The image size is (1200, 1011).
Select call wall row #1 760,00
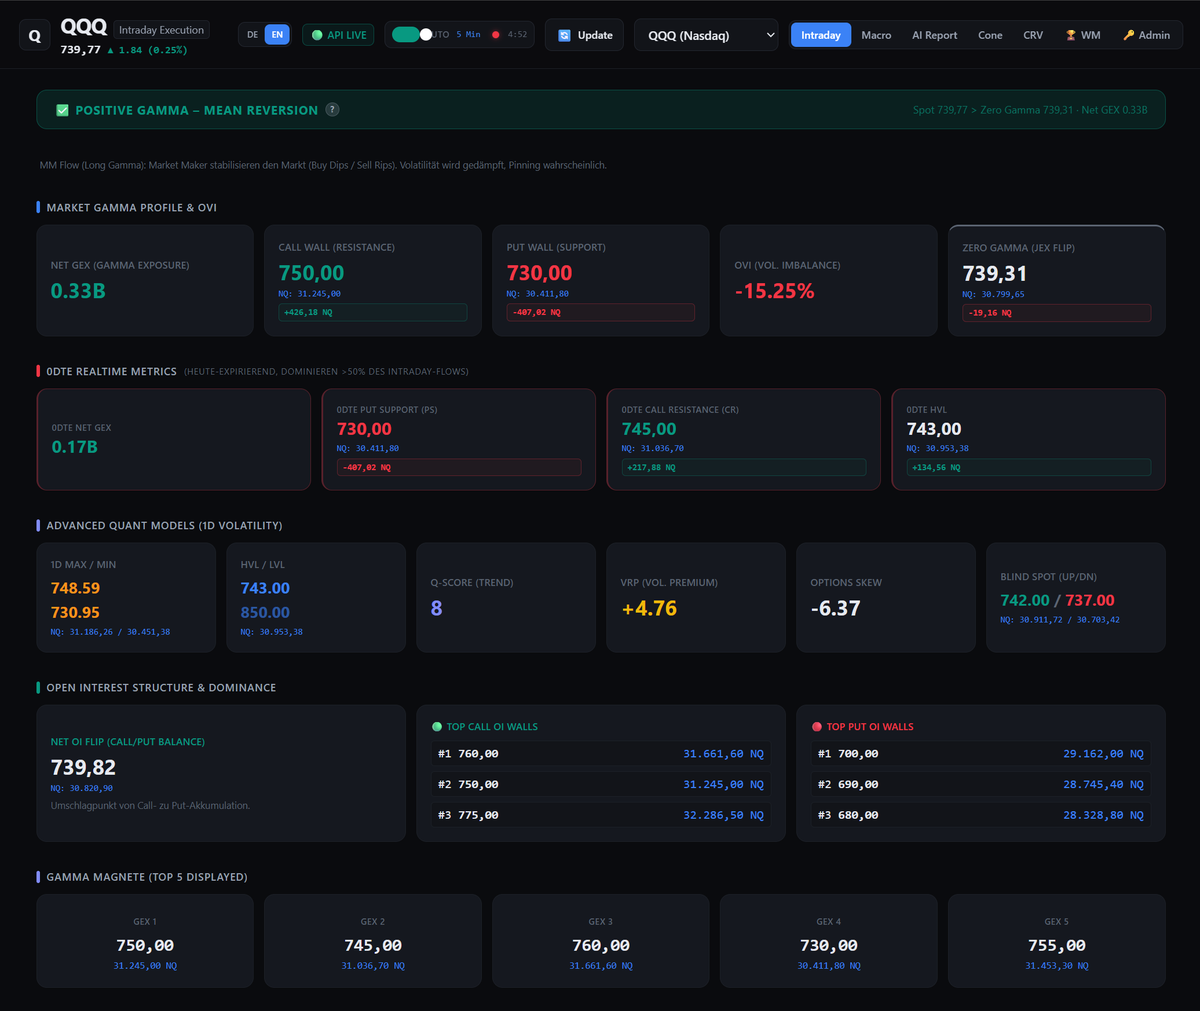pyautogui.click(x=600, y=754)
